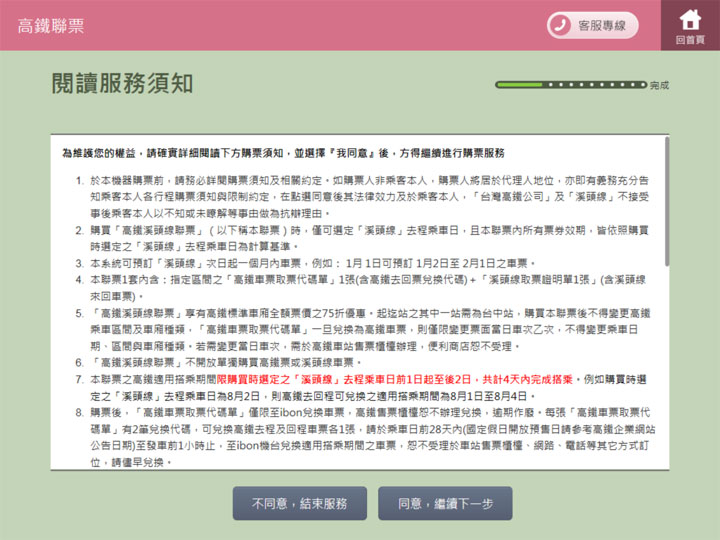Click the 閱讀服務須知 page heading
This screenshot has width=720, height=540.
pos(122,84)
